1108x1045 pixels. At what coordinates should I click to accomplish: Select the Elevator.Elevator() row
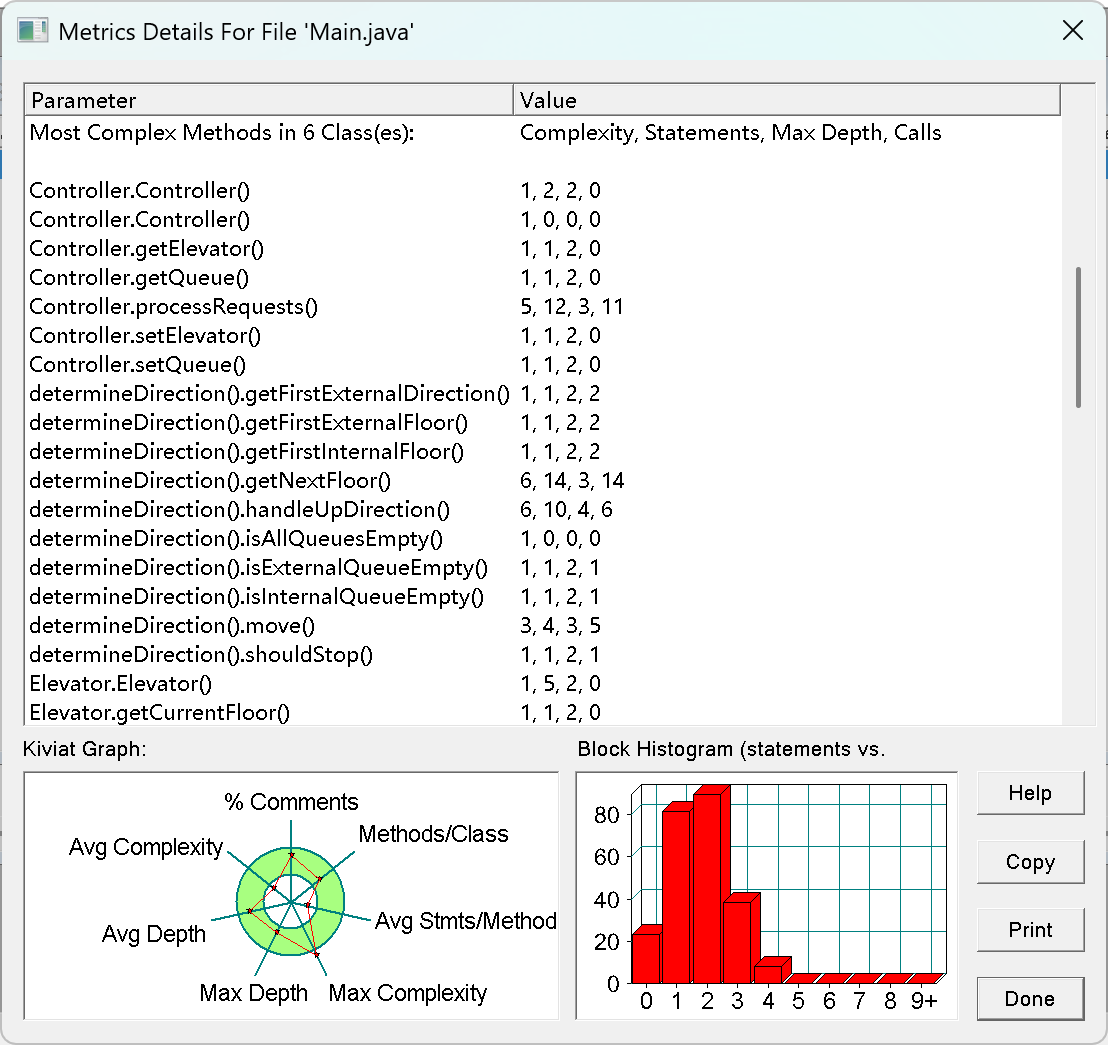click(543, 683)
